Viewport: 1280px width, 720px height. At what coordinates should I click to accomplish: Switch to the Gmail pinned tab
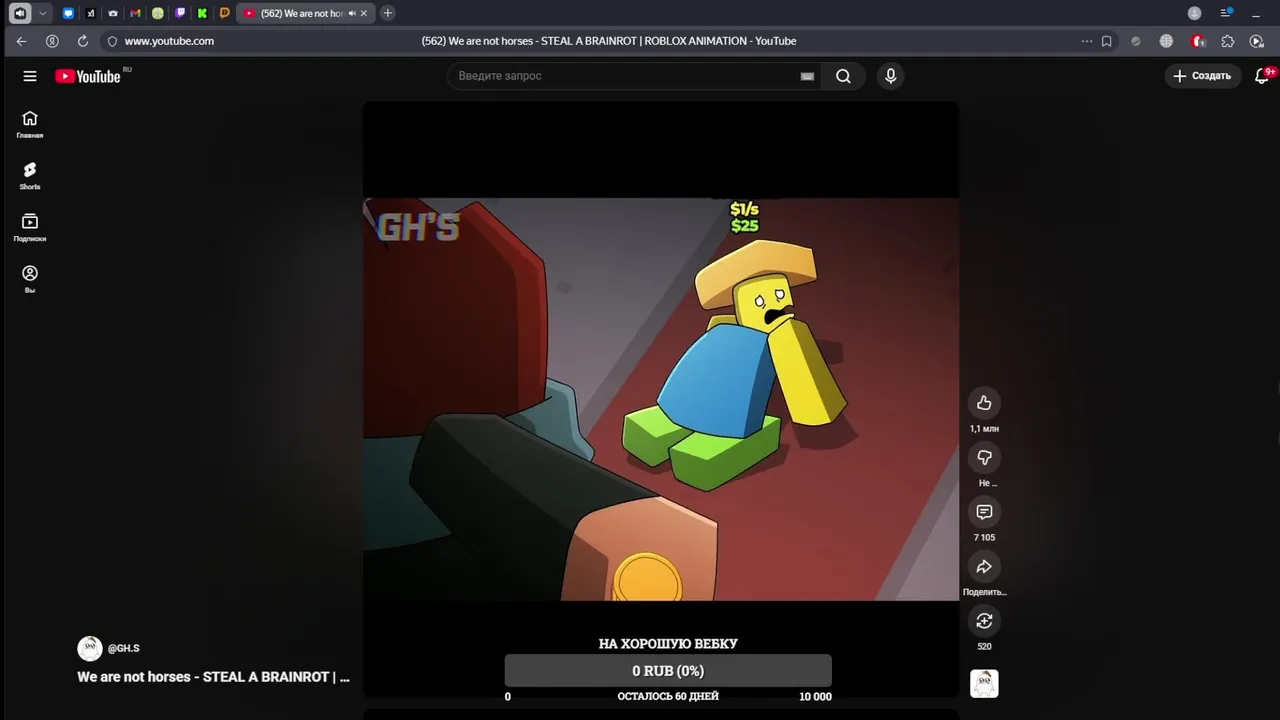135,13
